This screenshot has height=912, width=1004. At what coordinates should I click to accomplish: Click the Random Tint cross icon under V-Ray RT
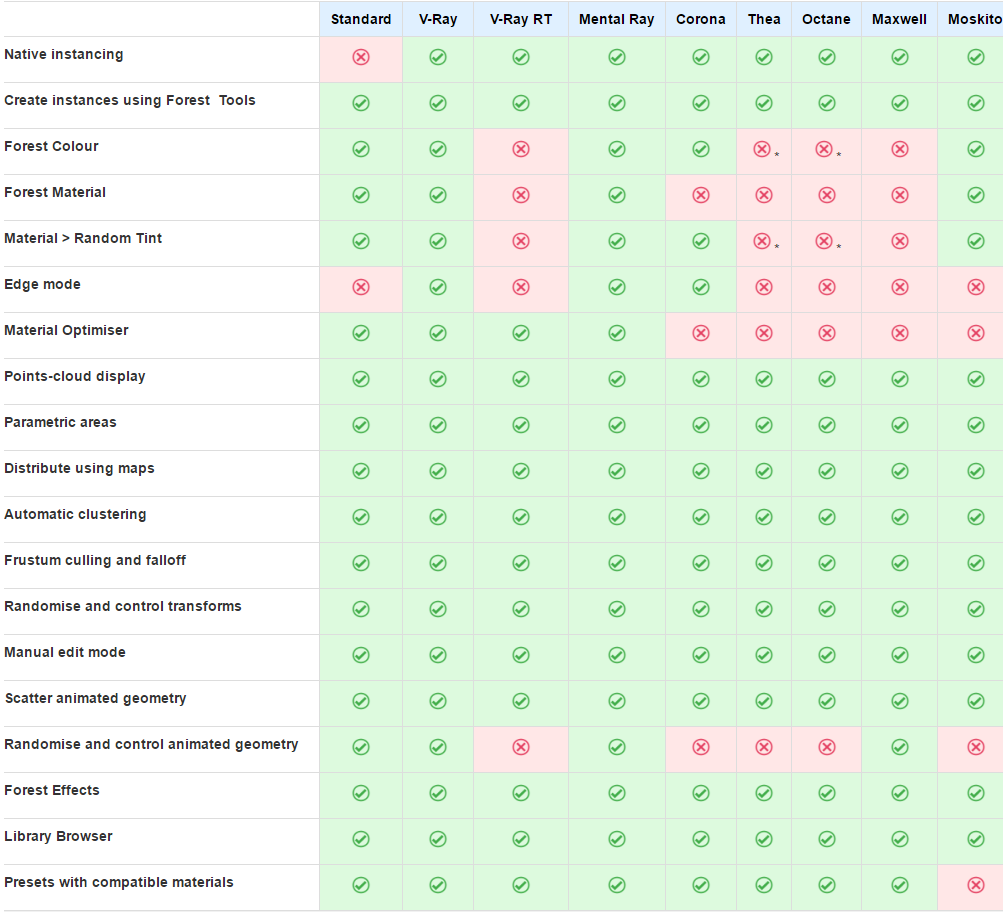521,241
